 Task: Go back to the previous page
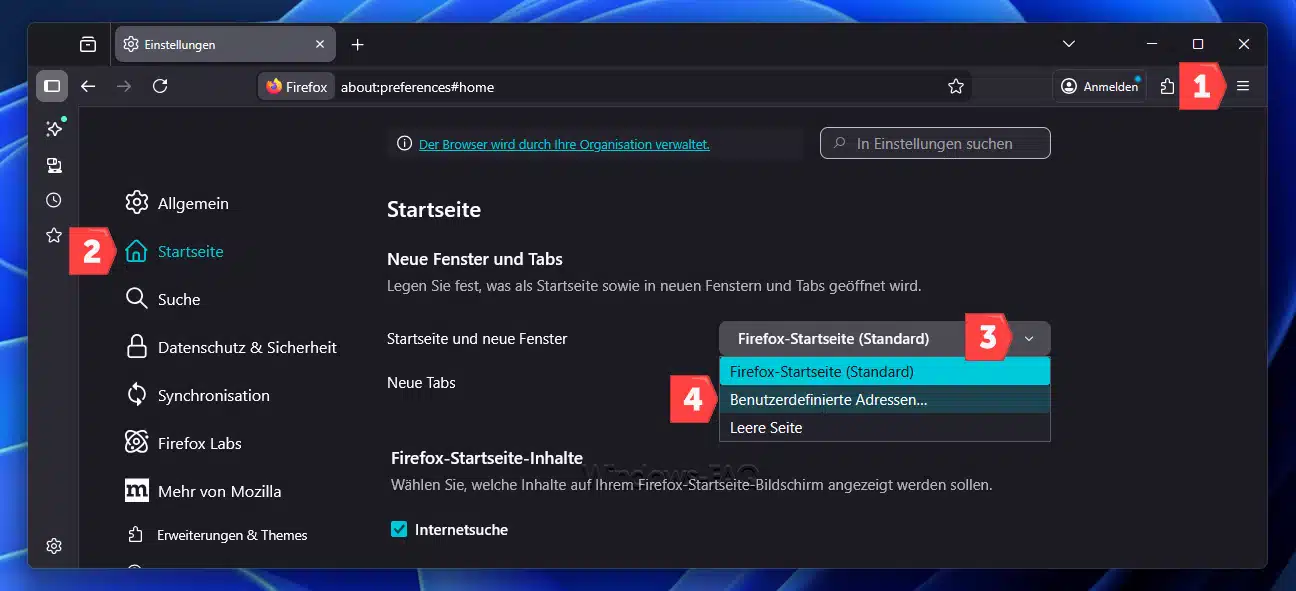coord(88,87)
